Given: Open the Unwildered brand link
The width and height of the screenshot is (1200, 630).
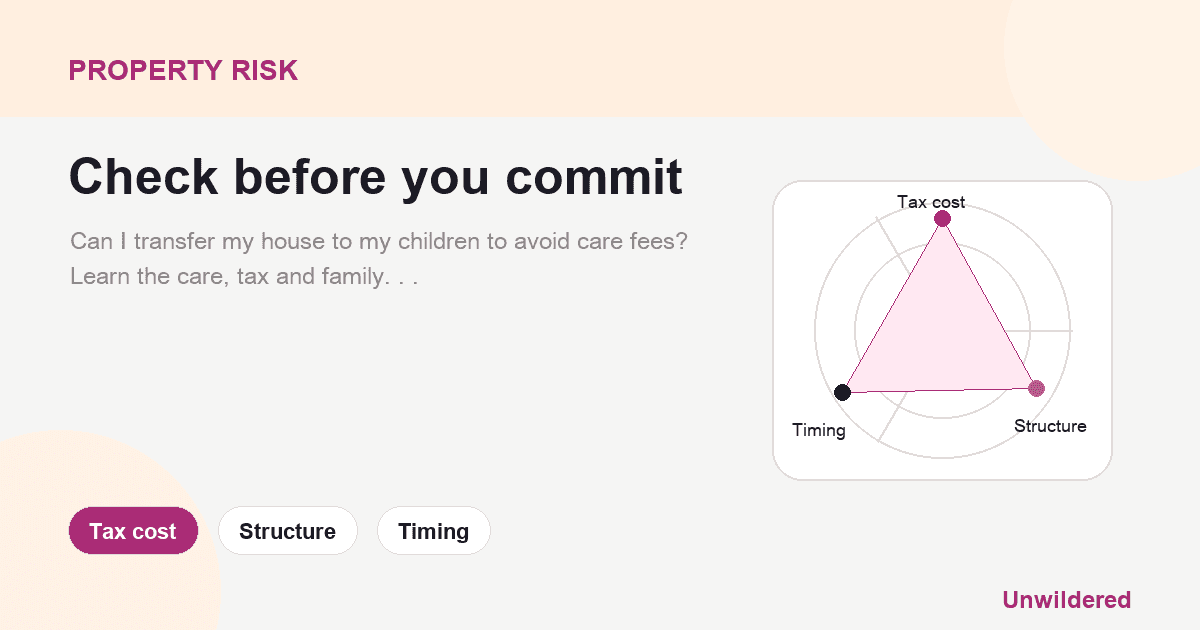Looking at the screenshot, I should 1067,600.
